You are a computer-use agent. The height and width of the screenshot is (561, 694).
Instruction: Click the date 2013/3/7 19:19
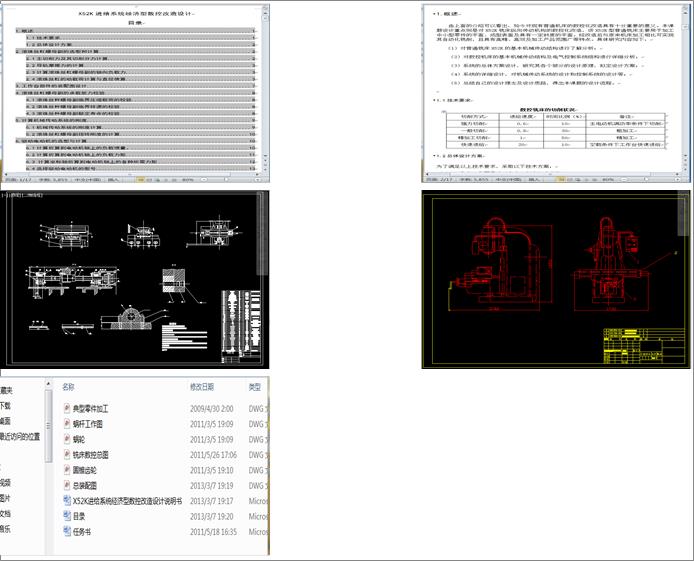pos(212,486)
